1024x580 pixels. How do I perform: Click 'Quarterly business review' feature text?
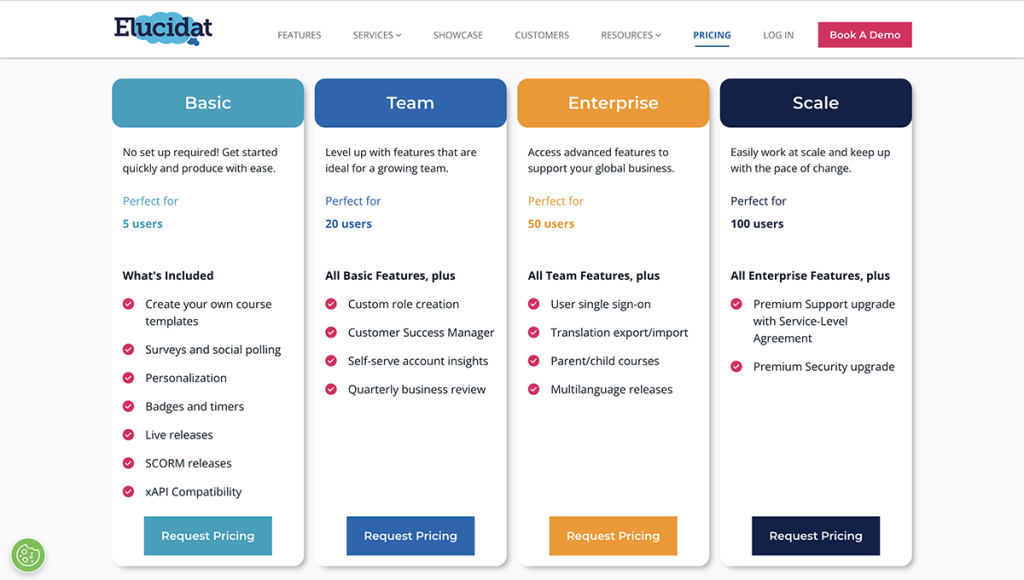pos(417,389)
